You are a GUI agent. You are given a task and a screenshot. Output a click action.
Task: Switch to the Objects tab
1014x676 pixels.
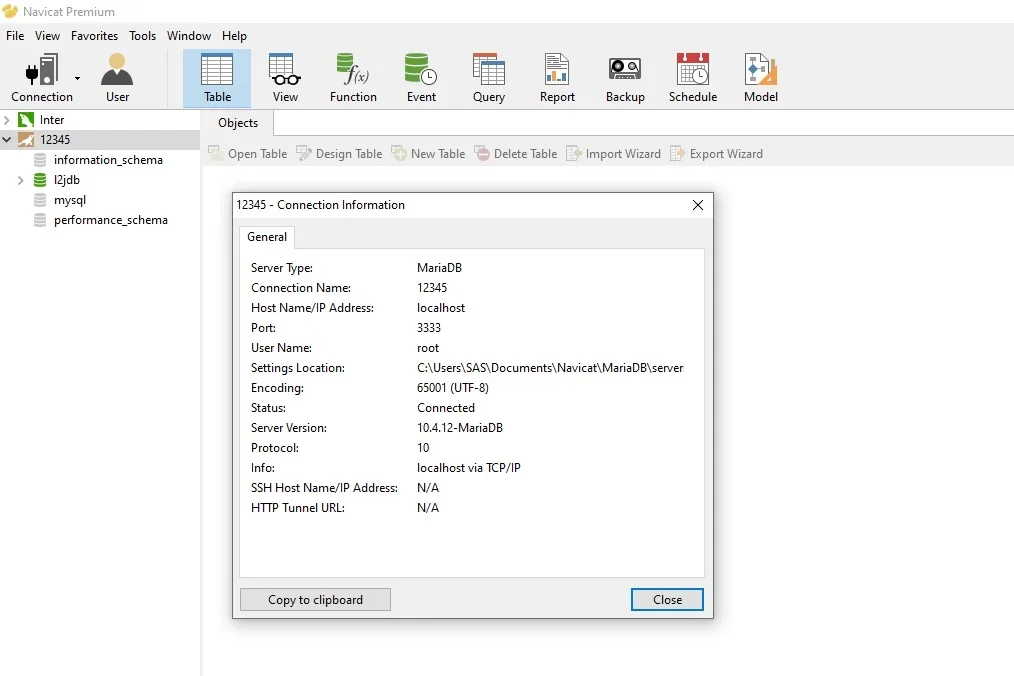(x=237, y=123)
